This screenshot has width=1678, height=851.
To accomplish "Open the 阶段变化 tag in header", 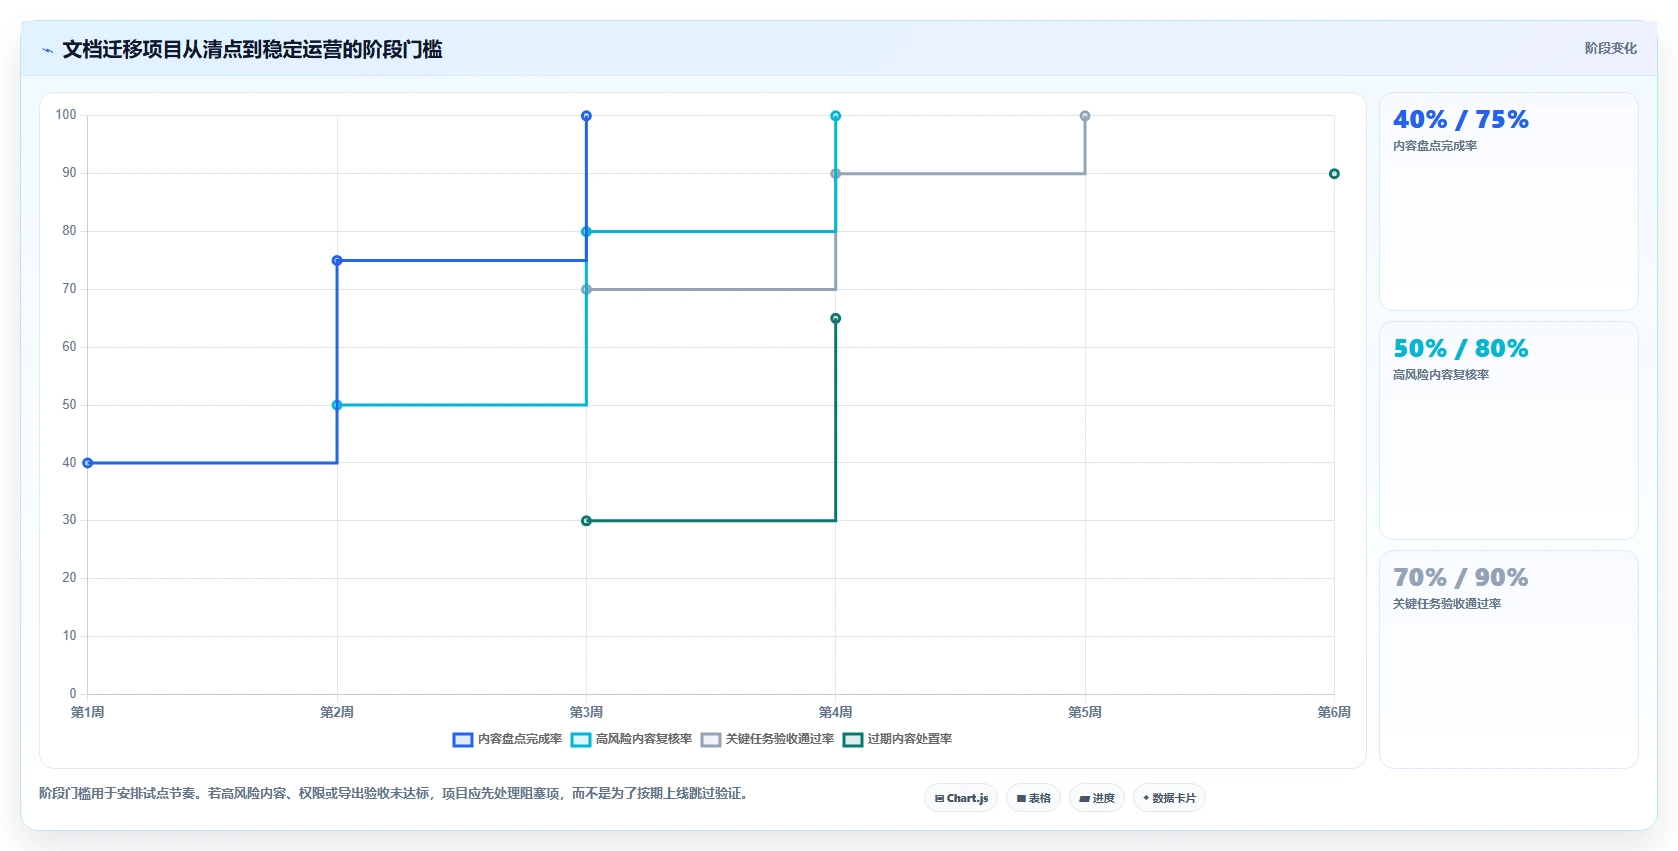I will pyautogui.click(x=1610, y=48).
